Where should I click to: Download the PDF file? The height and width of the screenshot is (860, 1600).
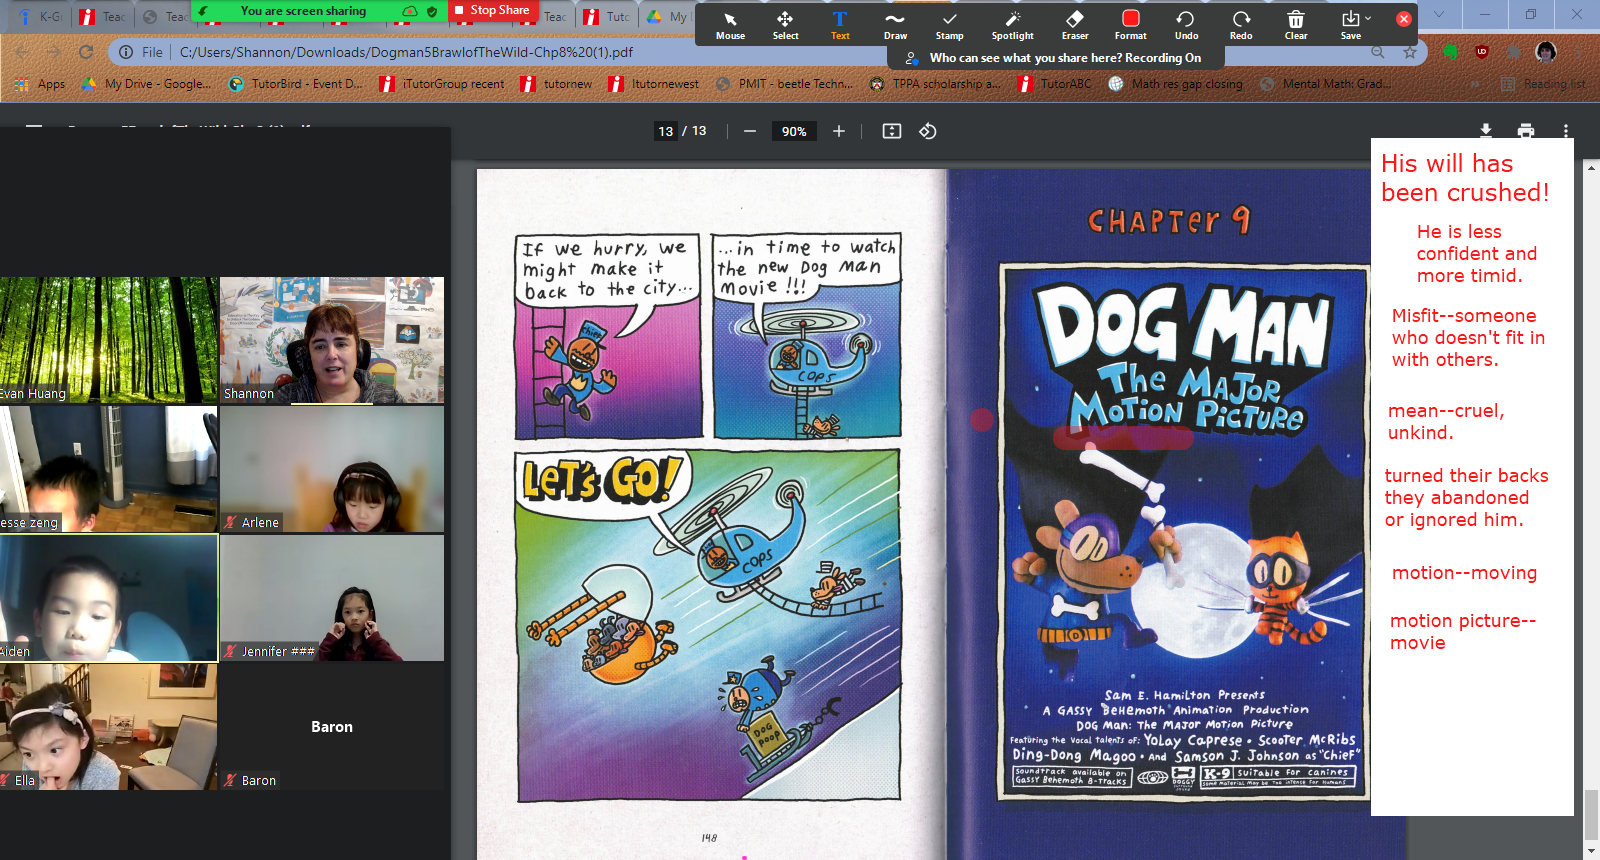click(1486, 131)
